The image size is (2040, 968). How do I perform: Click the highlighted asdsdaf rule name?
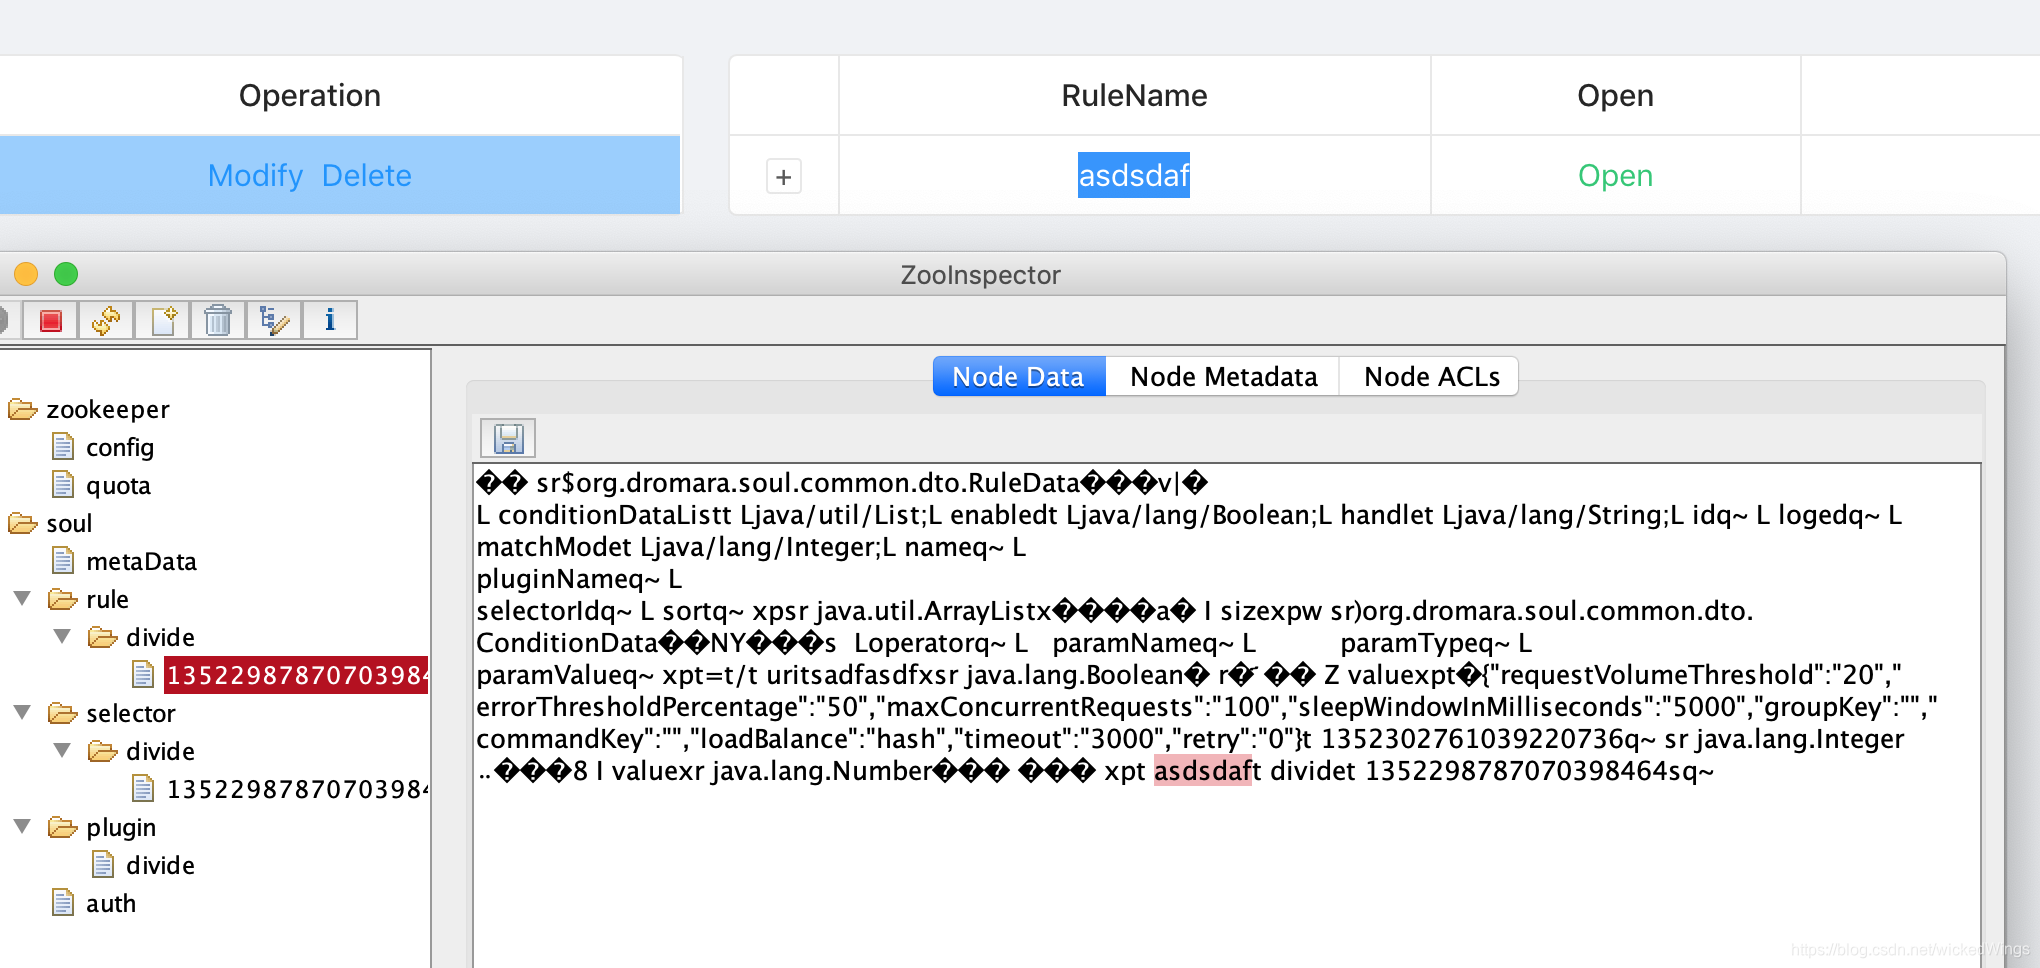pyautogui.click(x=1134, y=175)
